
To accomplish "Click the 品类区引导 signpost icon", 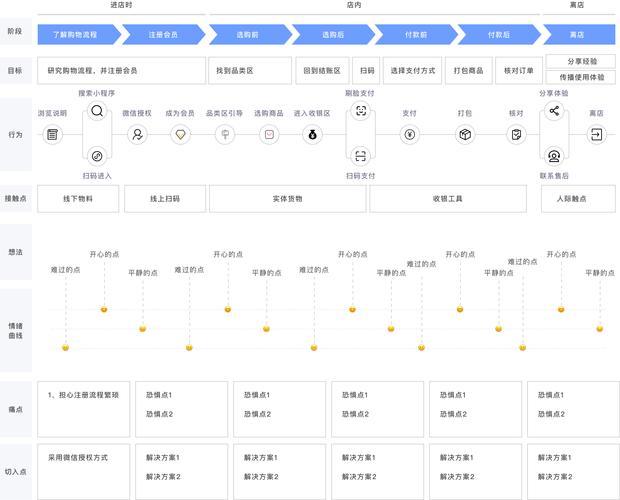I will 225,135.
